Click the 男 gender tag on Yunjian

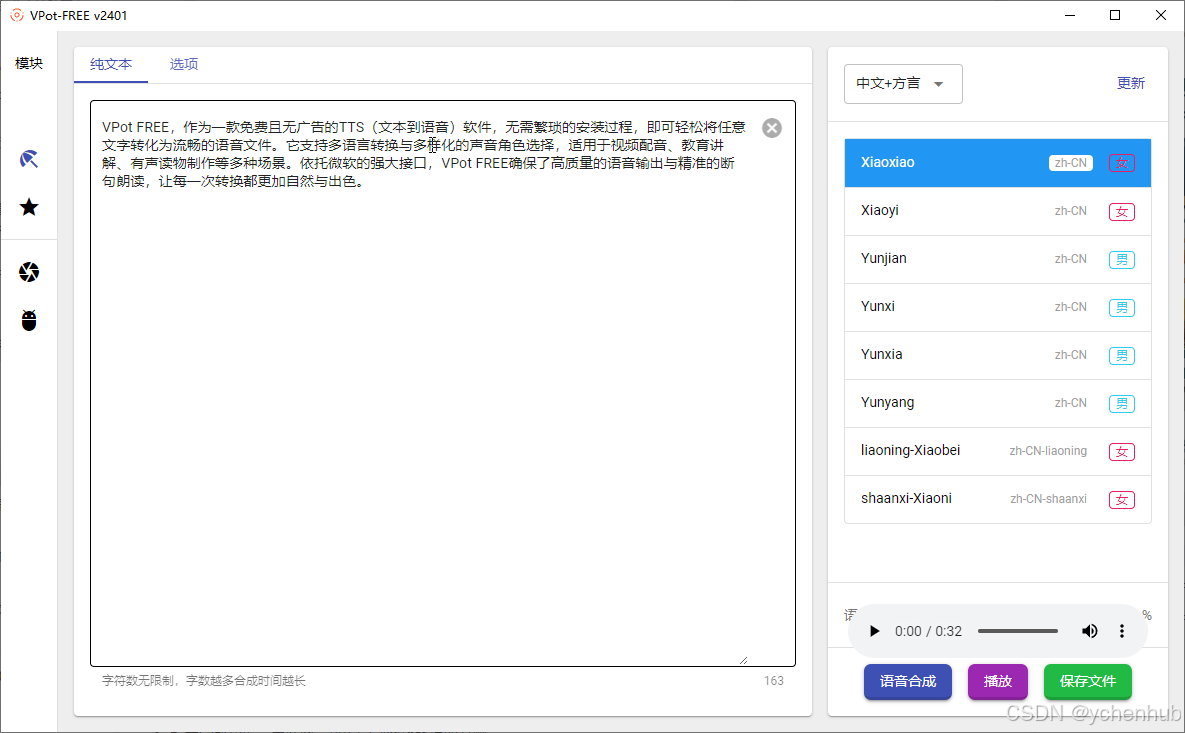[x=1122, y=260]
